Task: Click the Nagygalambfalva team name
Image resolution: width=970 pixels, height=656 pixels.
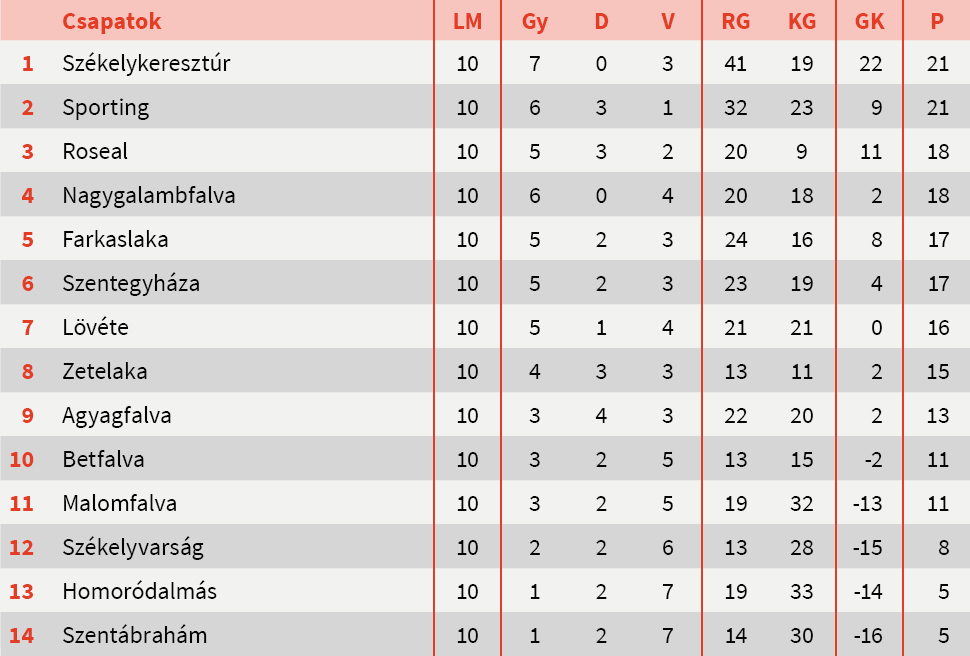Action: [x=148, y=196]
